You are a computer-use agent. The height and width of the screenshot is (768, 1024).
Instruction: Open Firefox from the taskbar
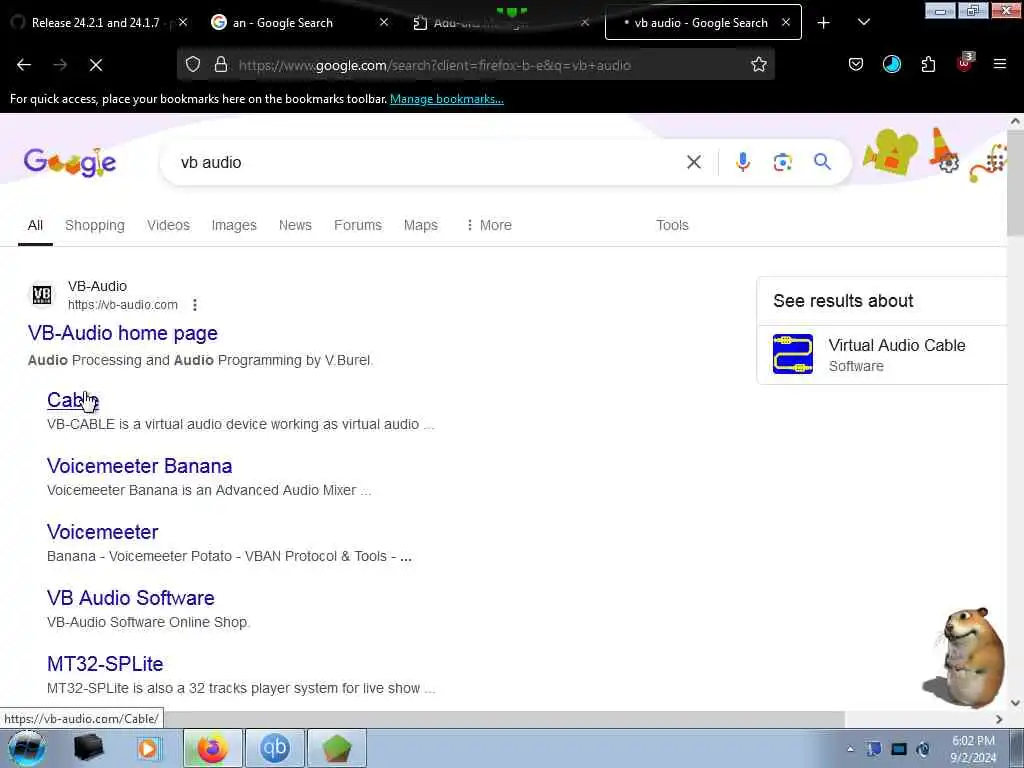(212, 748)
